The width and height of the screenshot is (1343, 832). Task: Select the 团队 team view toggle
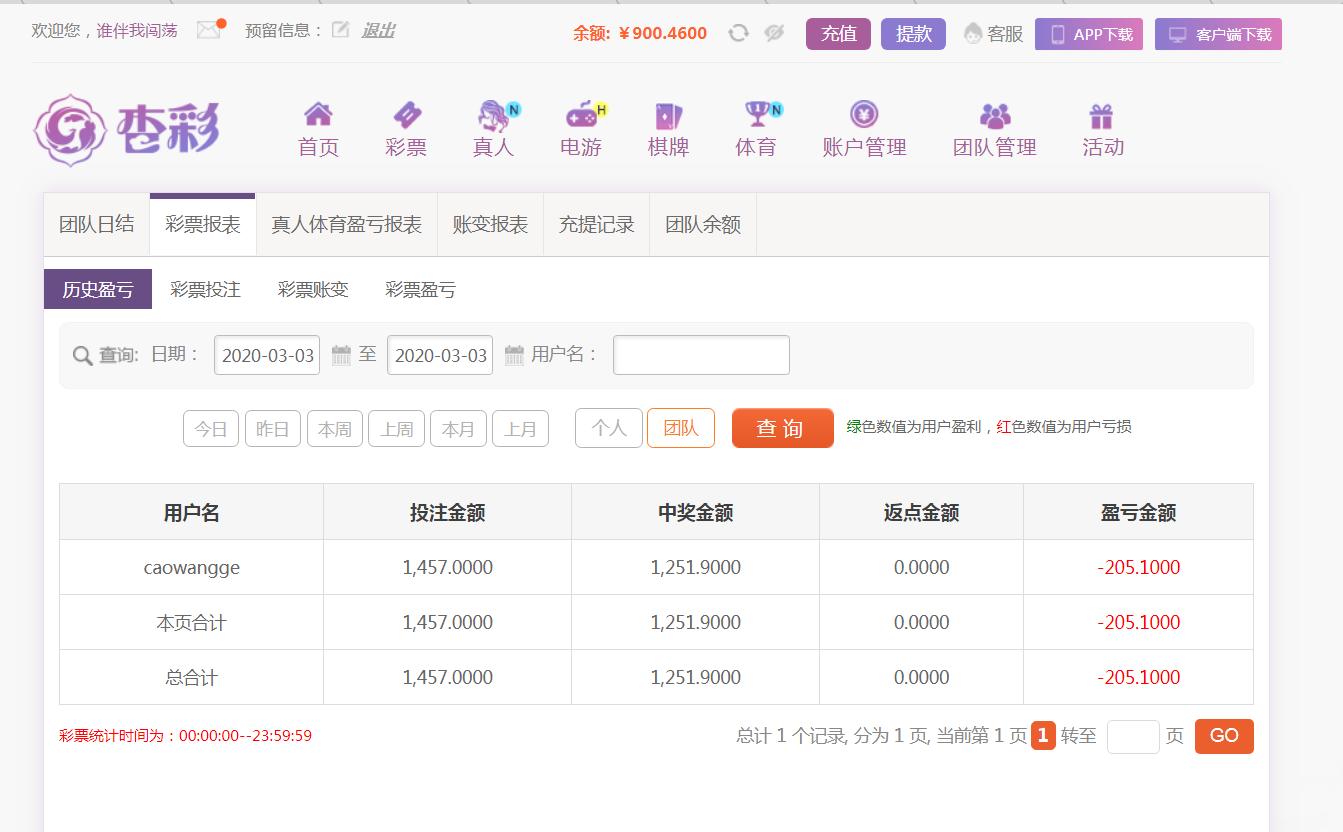pyautogui.click(x=680, y=428)
